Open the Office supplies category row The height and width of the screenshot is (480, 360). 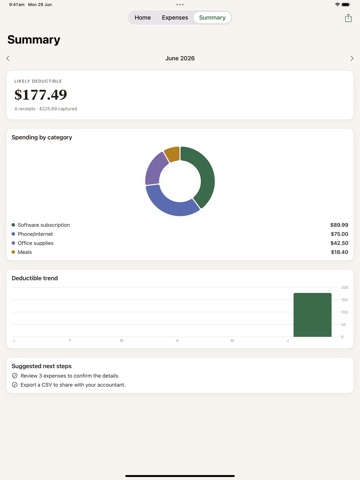[180, 243]
